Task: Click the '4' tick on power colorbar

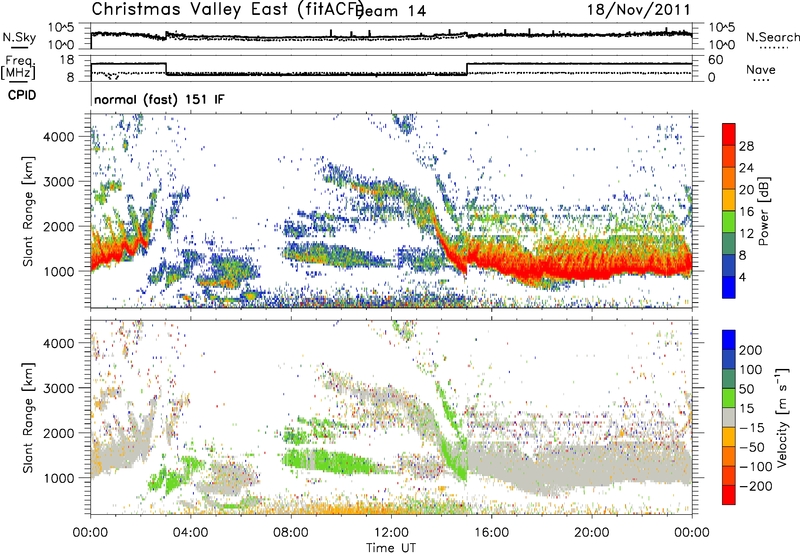Action: click(742, 277)
